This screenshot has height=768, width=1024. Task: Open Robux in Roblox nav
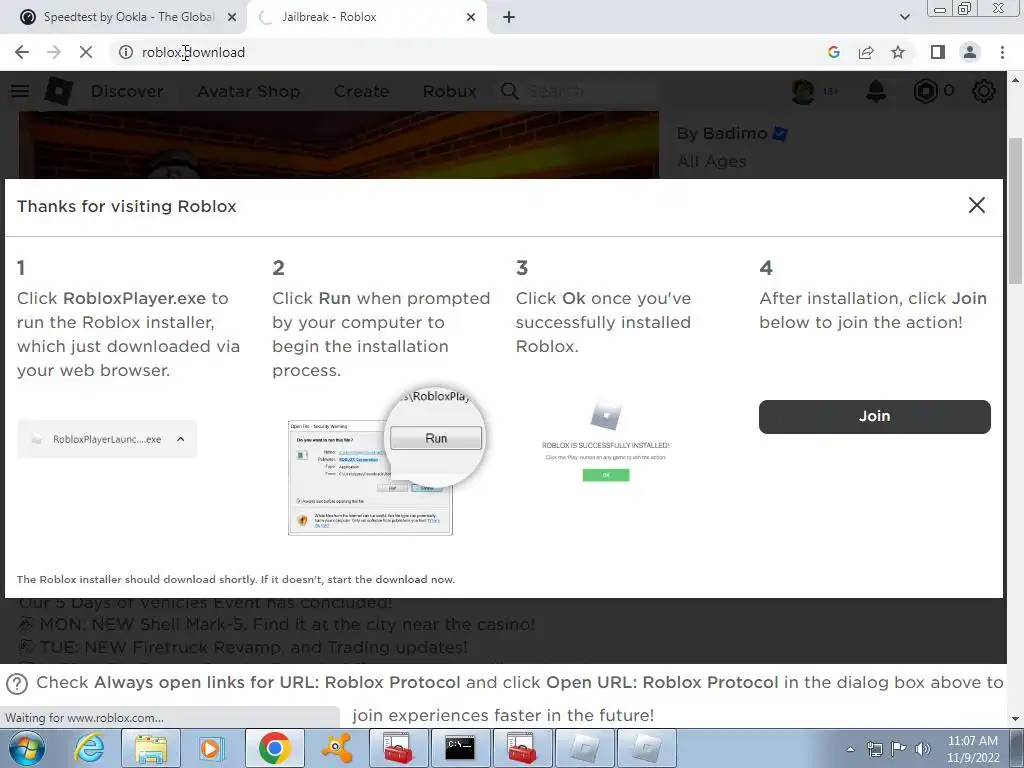(x=449, y=91)
